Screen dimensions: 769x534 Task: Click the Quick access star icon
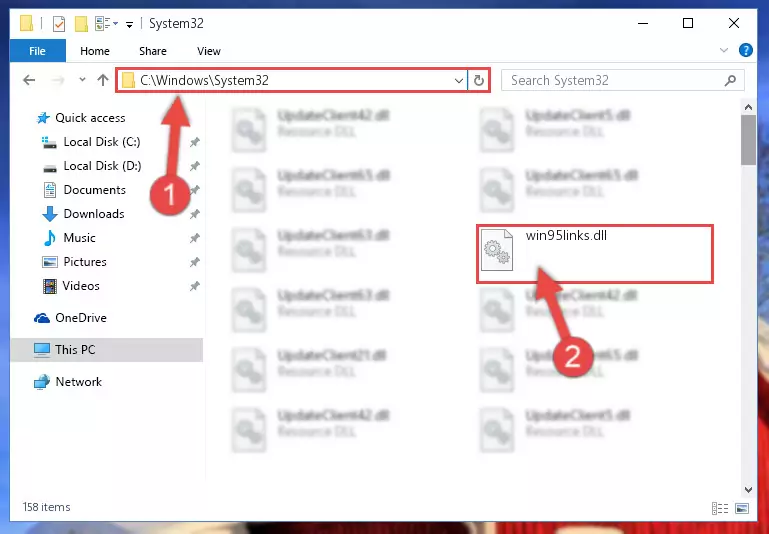[x=43, y=118]
